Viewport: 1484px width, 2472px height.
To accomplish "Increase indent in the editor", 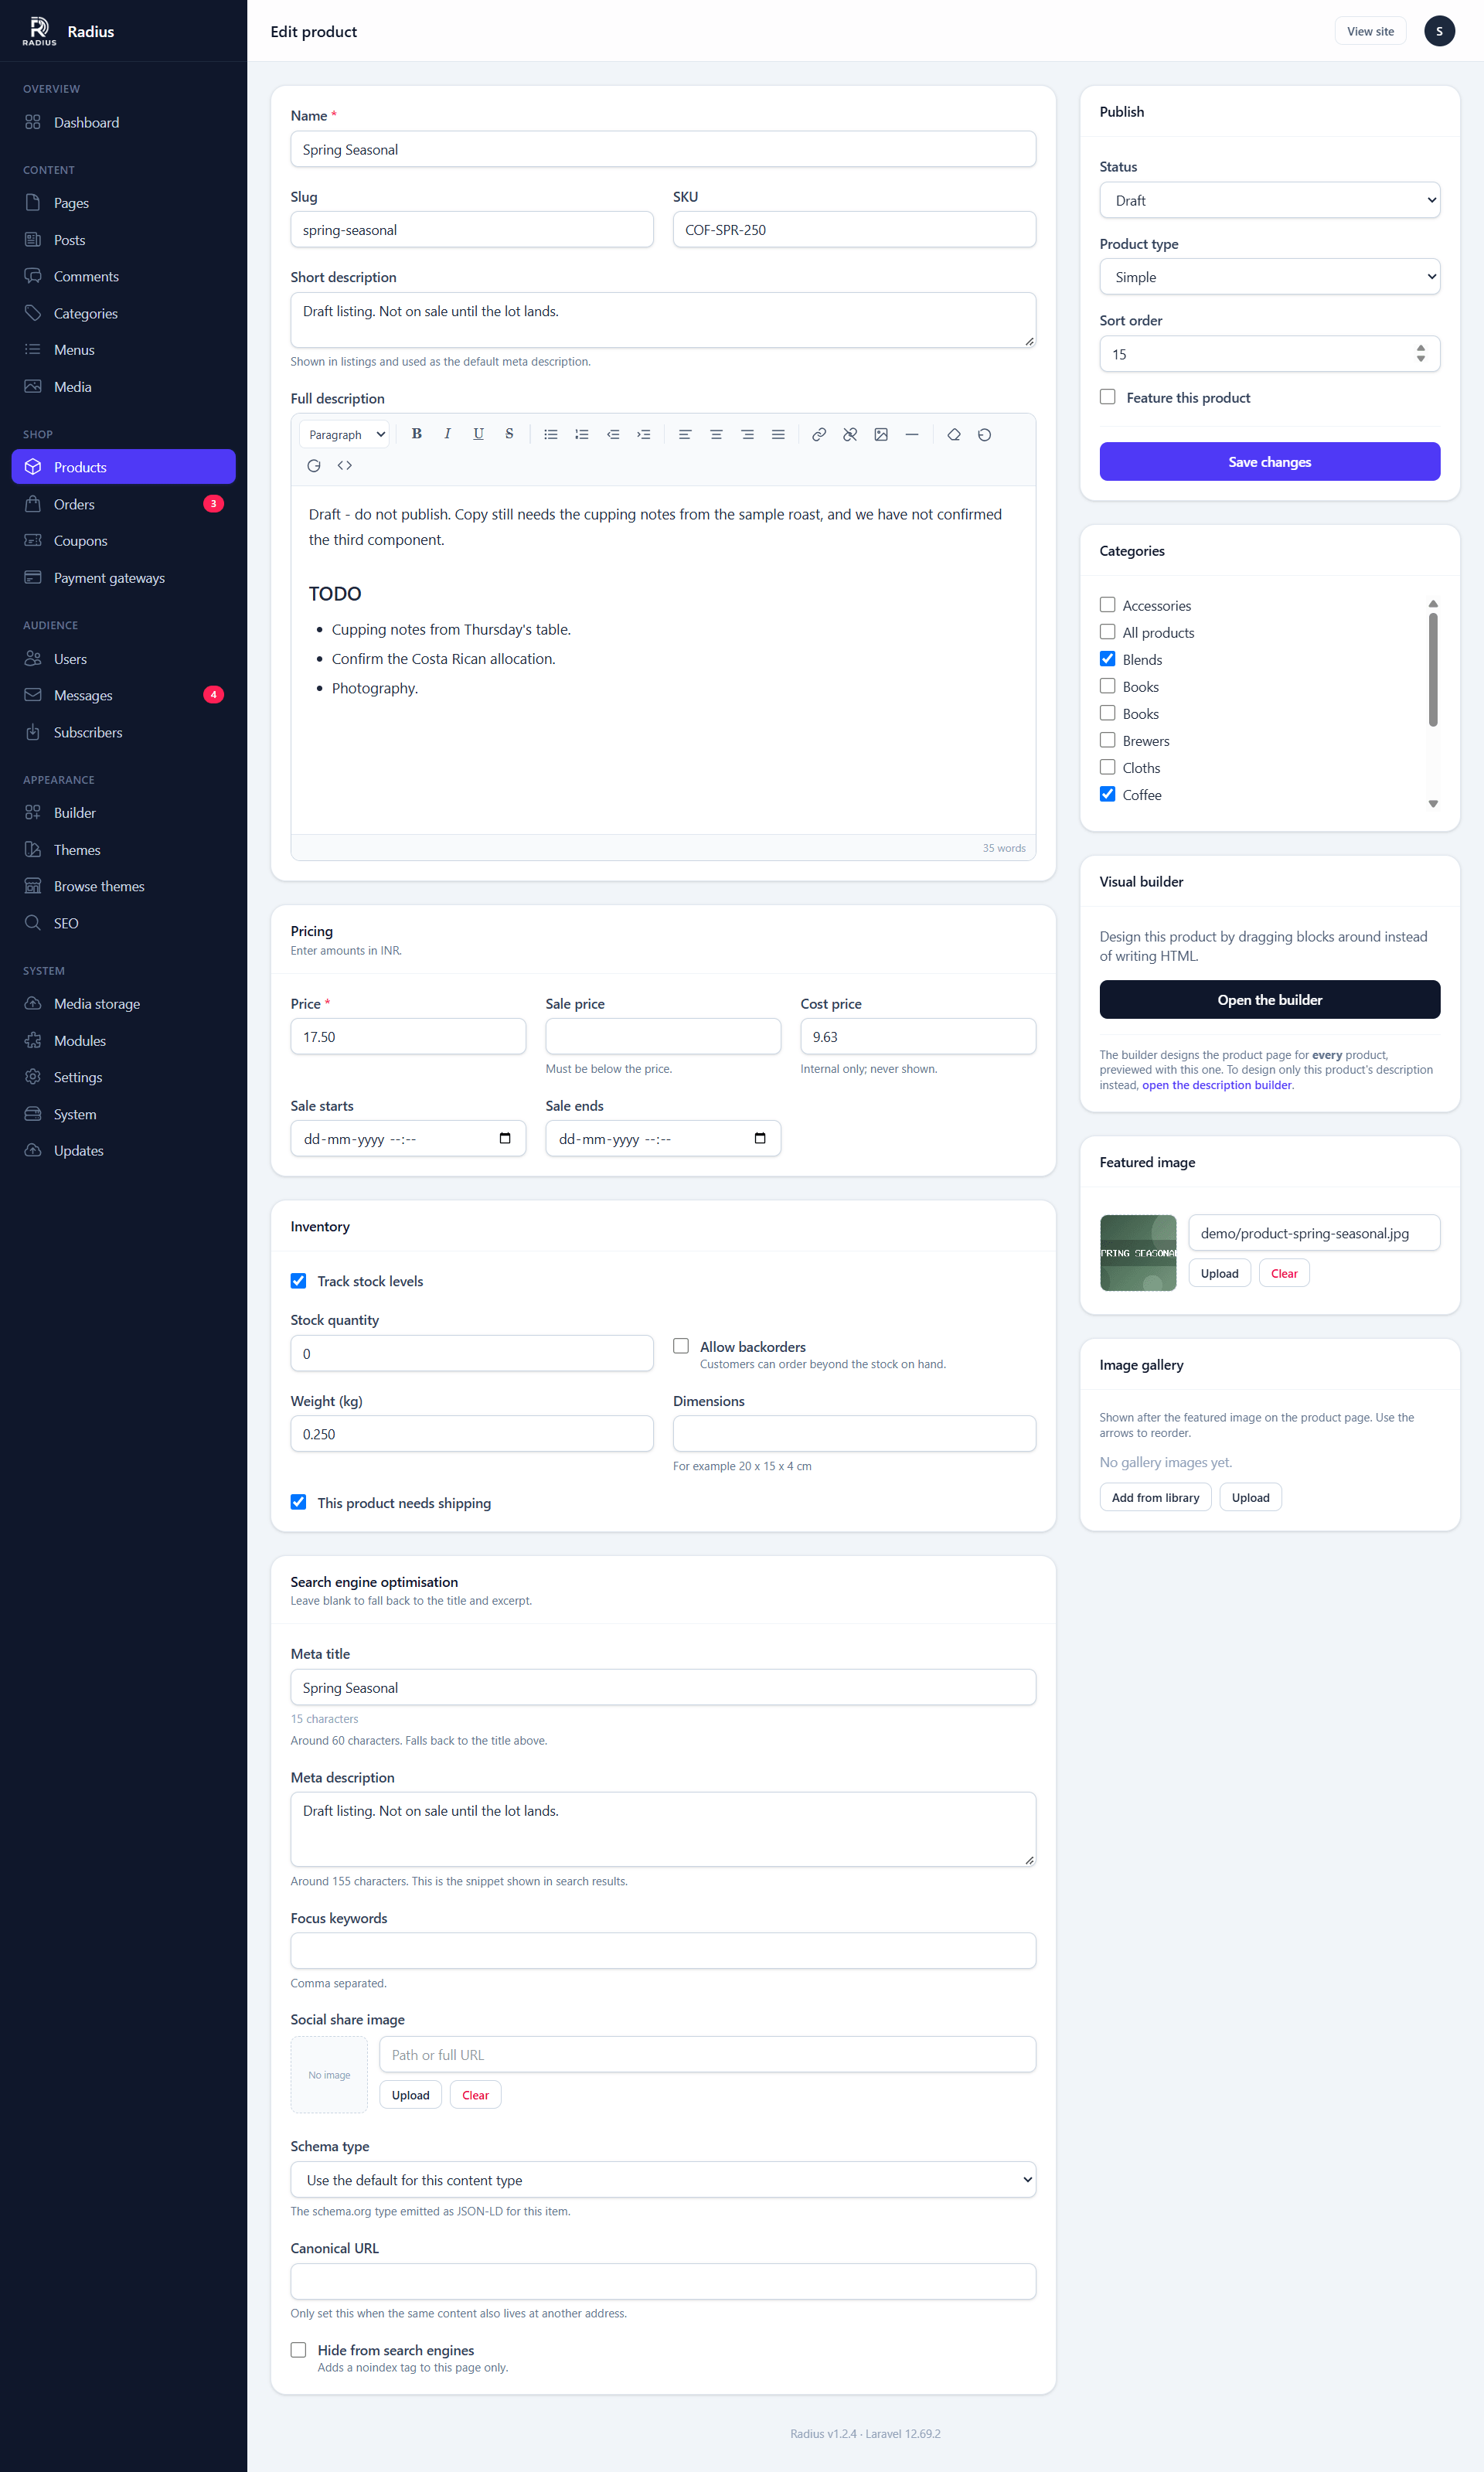I will click(644, 434).
